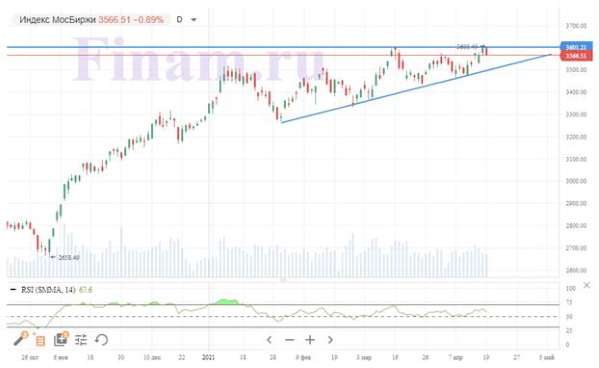Click the 3566.51 −0.89% price header
Screen dimensions: 600x368
(131, 20)
